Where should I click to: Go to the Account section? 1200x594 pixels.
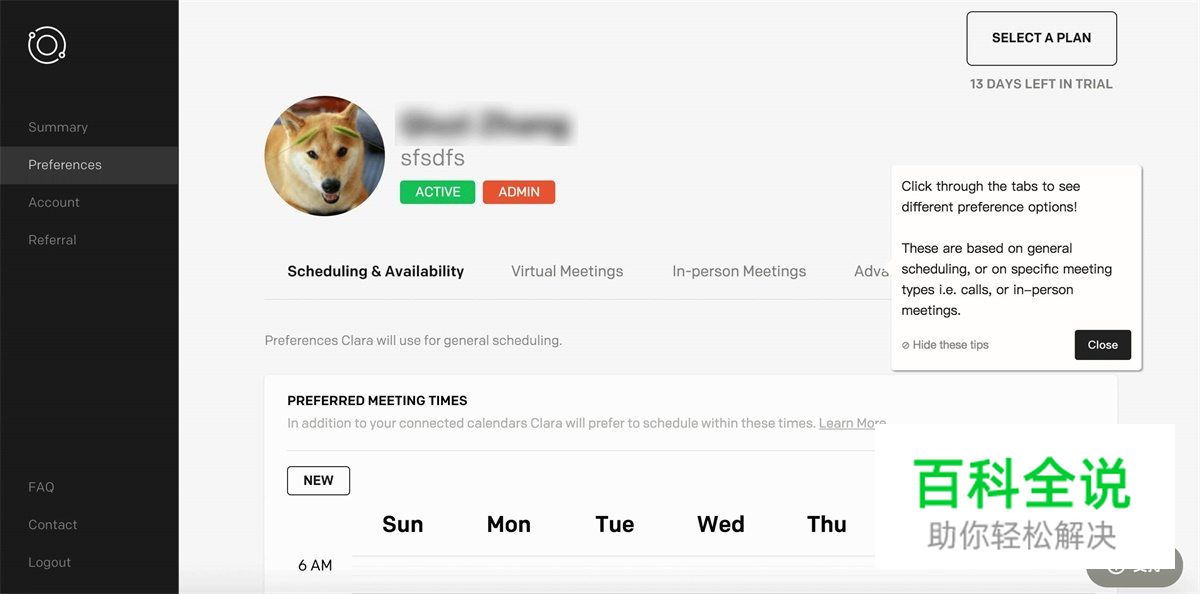(54, 202)
